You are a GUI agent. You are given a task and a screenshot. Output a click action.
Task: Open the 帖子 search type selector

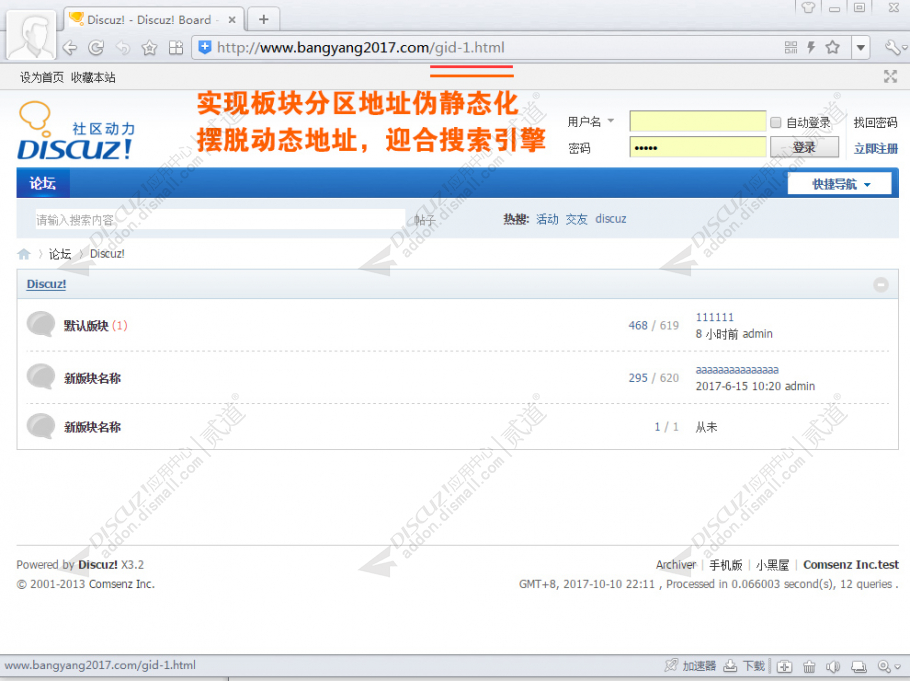[x=425, y=219]
